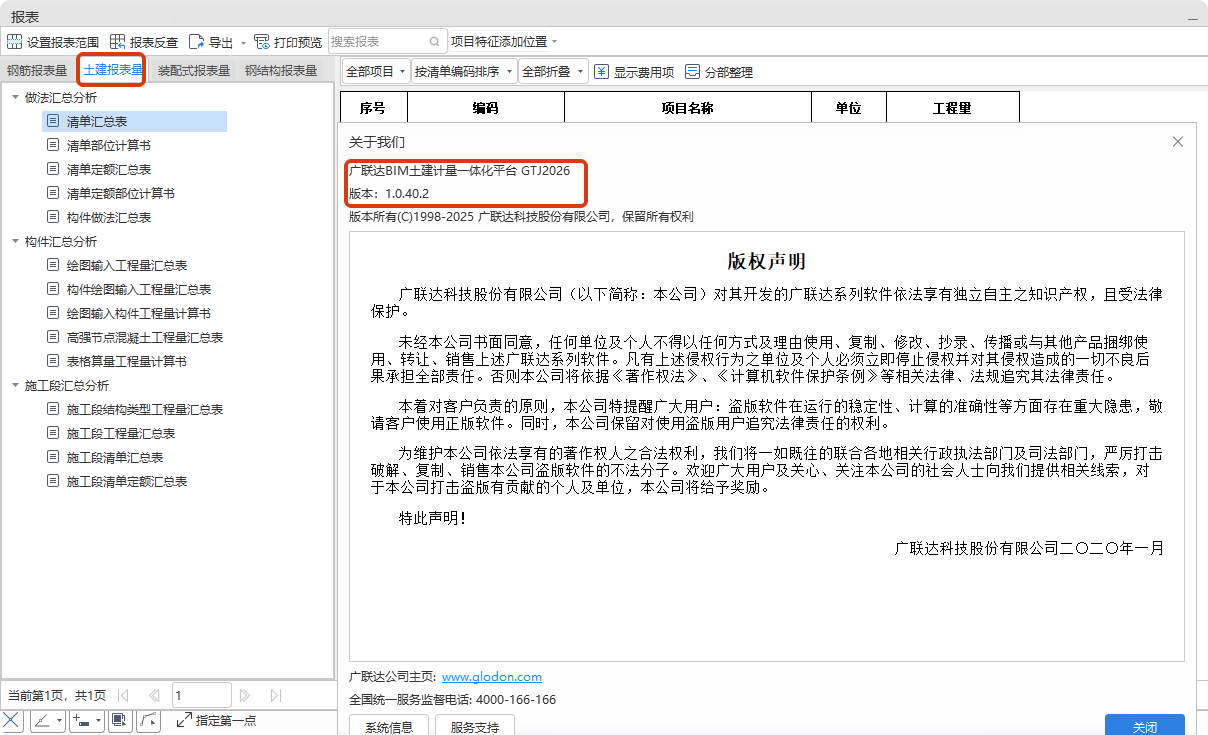
Task: Click the angle drawing tool icon
Action: coord(42,720)
